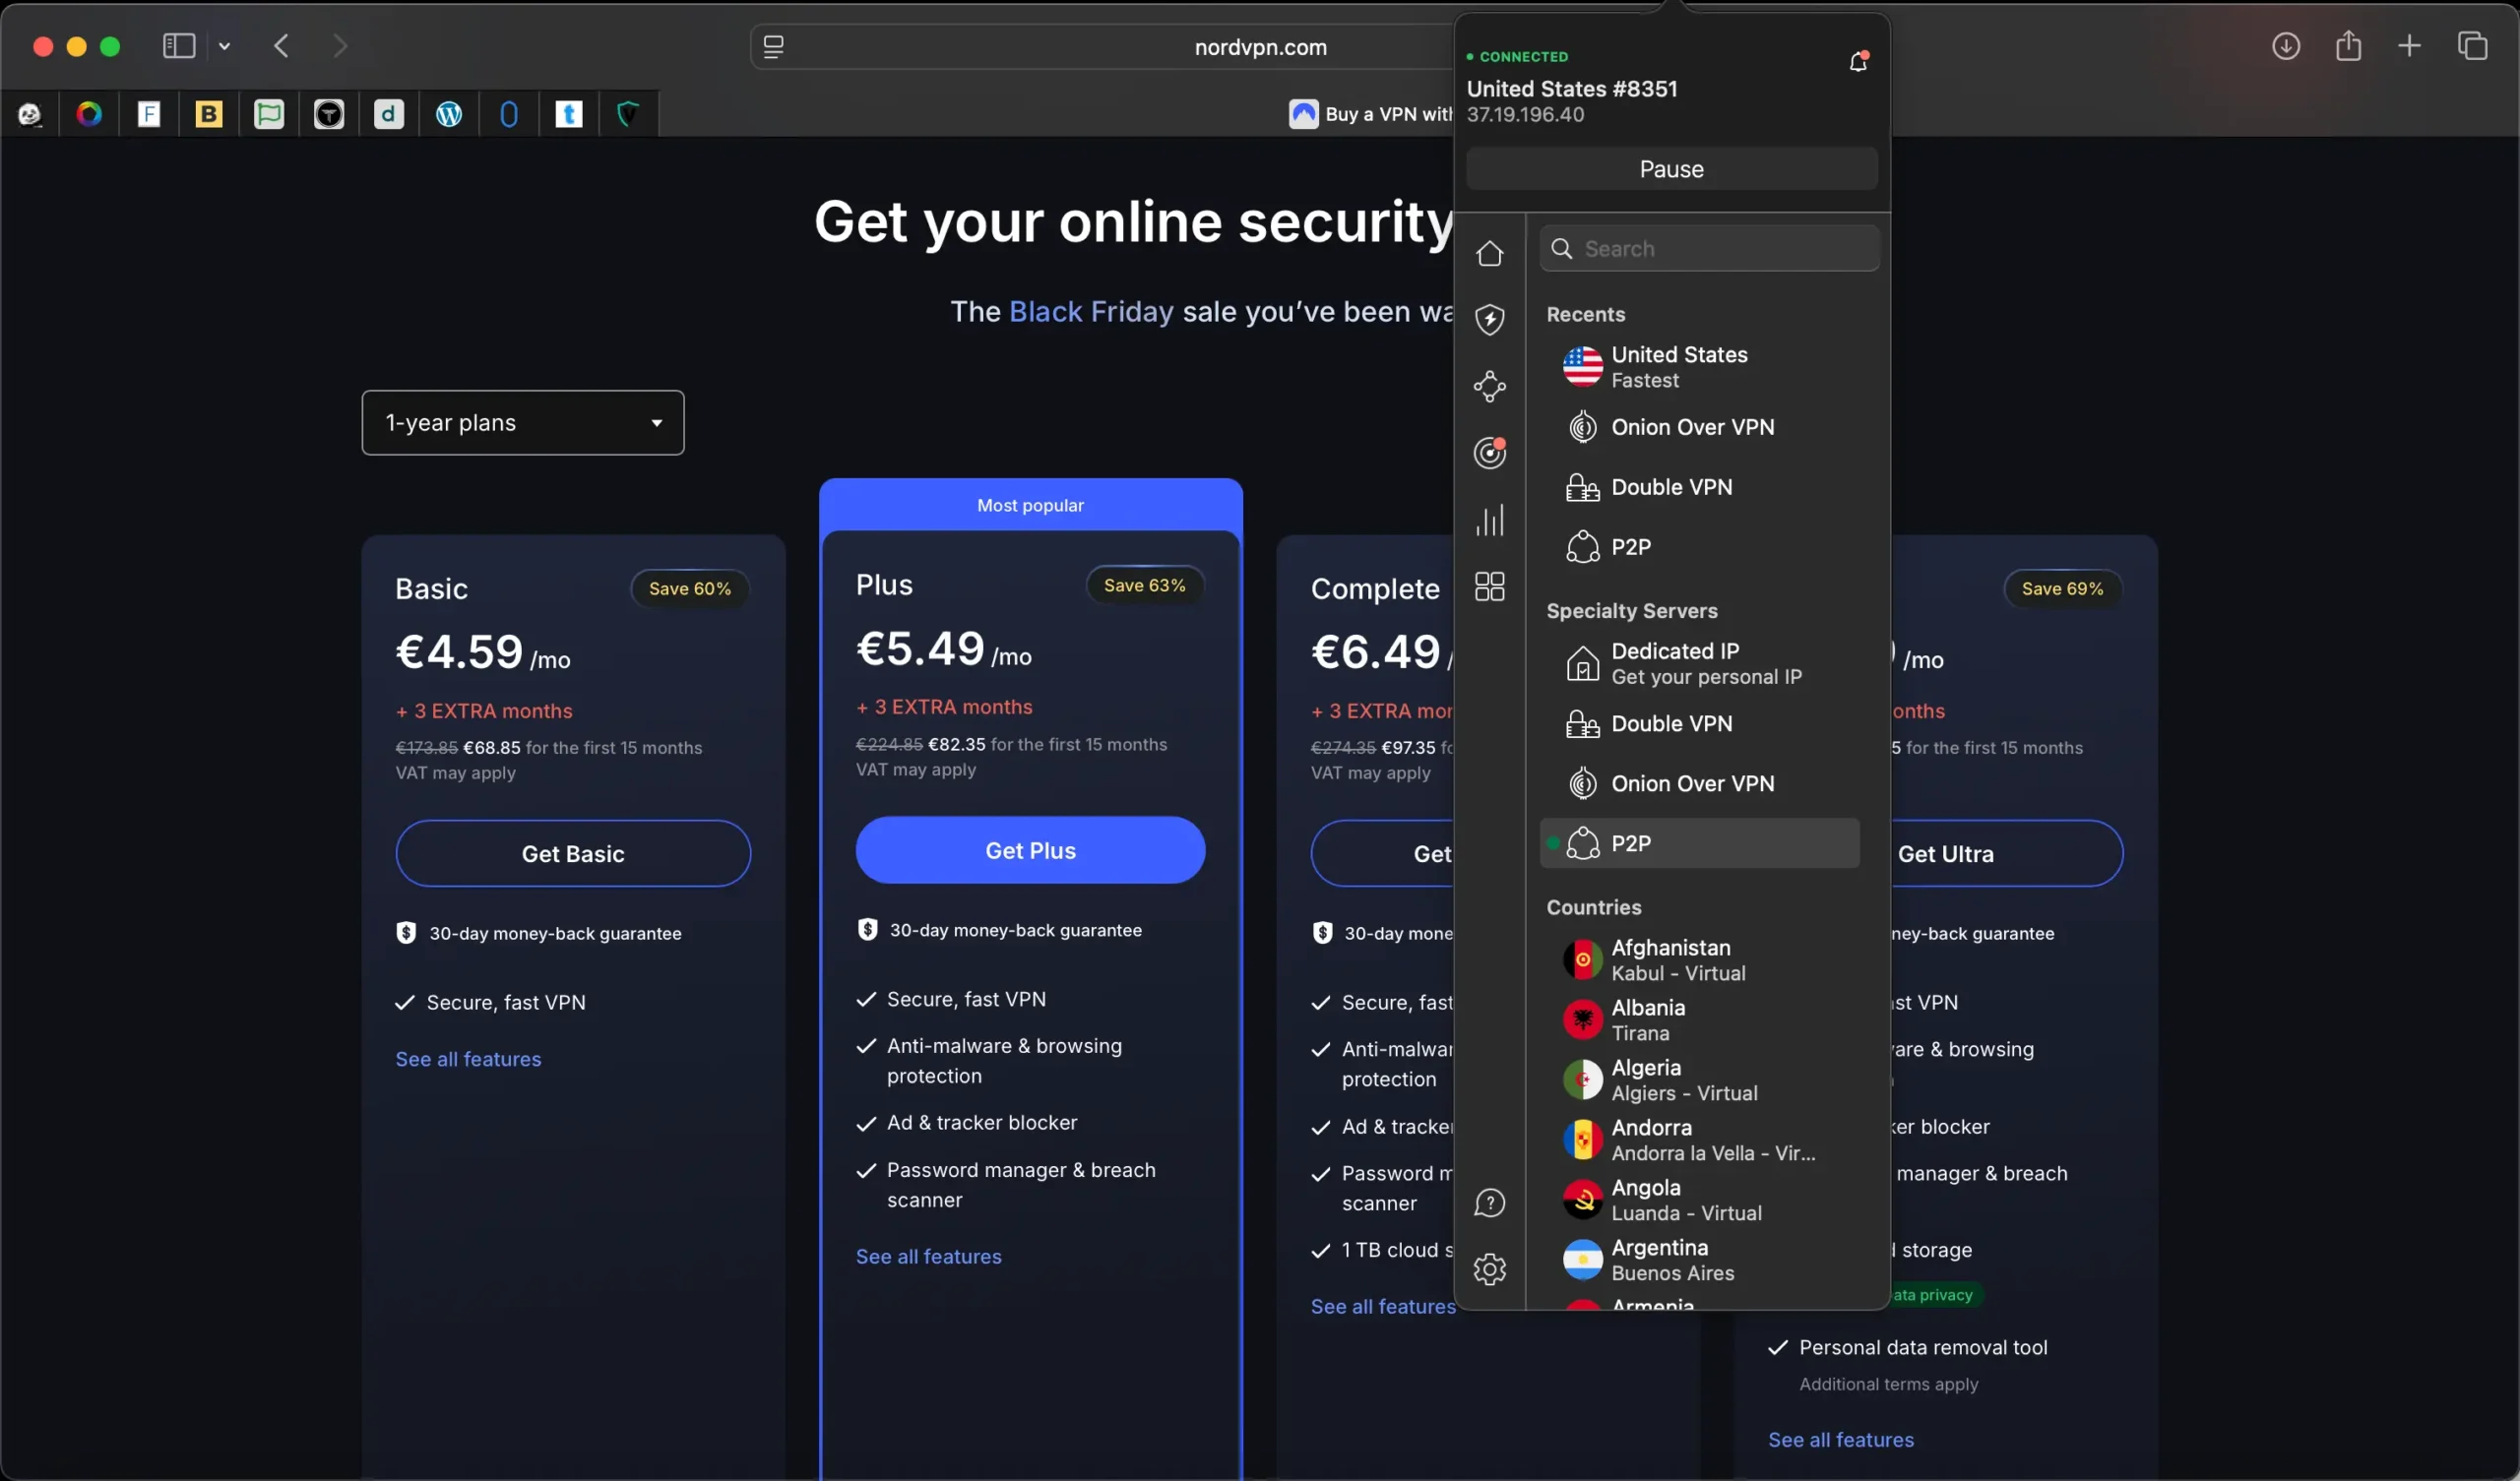Open Threat Protection in the VPN sidebar
The width and height of the screenshot is (2520, 1481).
pyautogui.click(x=1489, y=319)
